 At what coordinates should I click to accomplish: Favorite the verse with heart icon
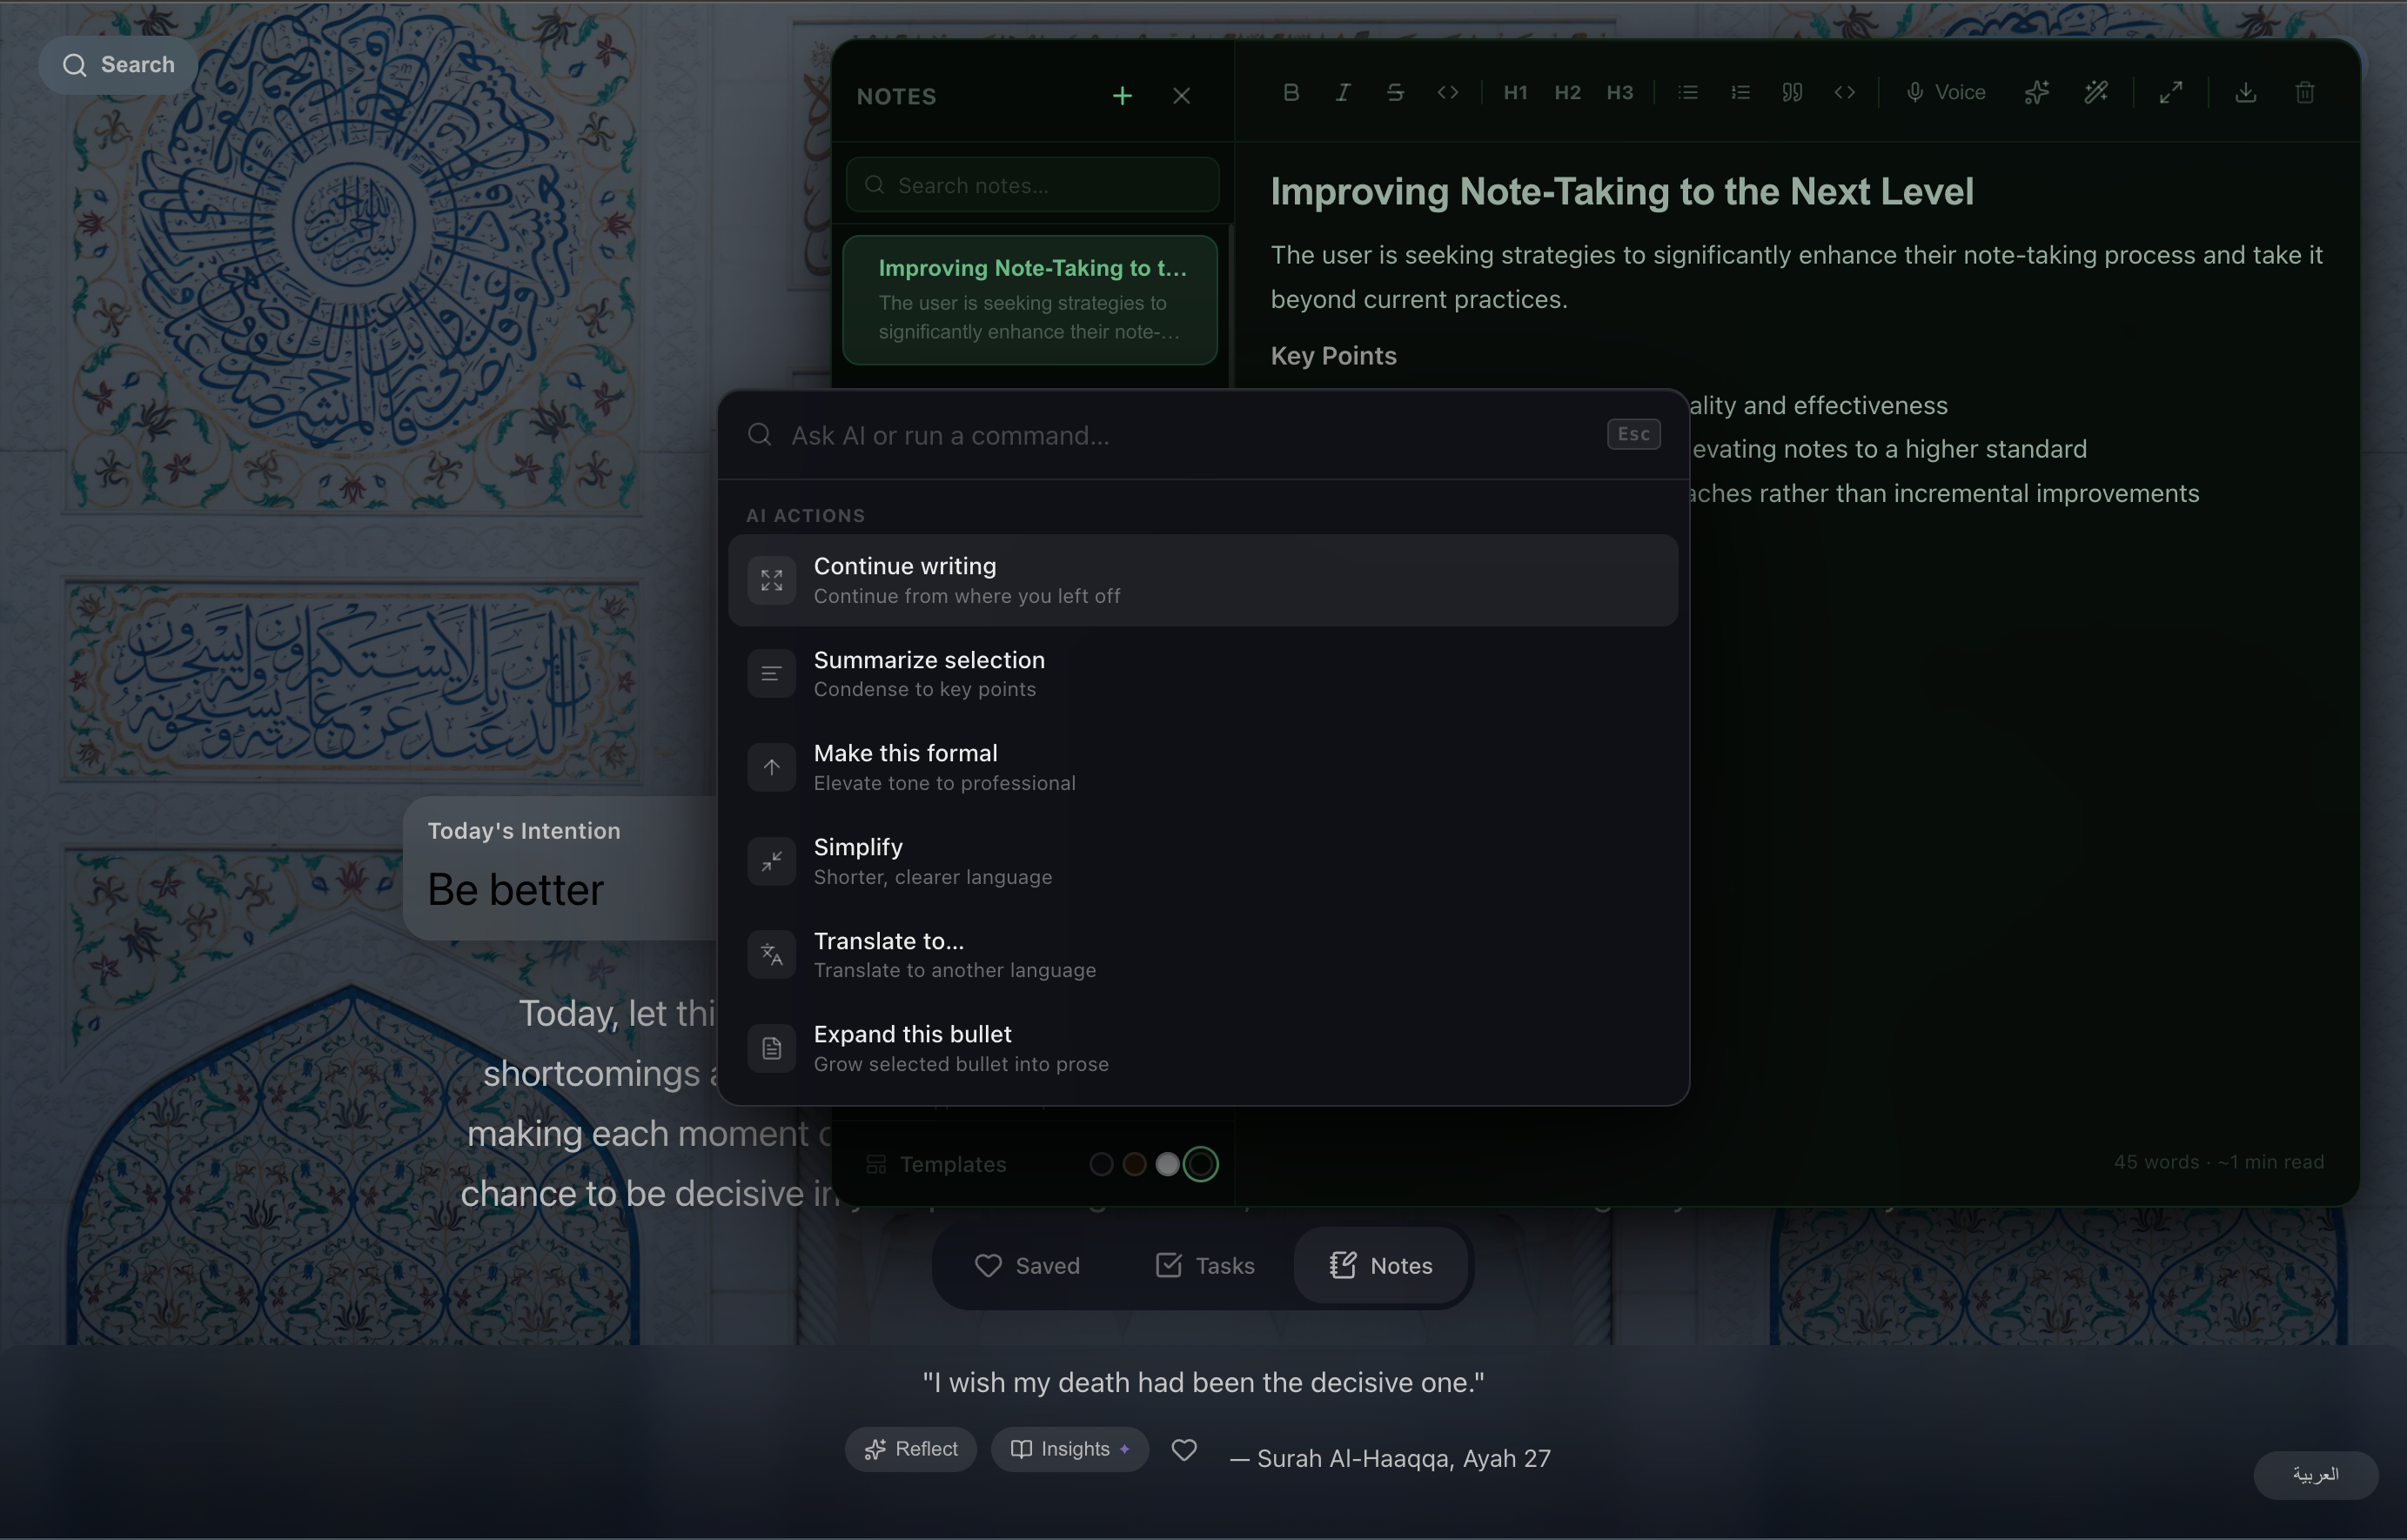(x=1184, y=1450)
